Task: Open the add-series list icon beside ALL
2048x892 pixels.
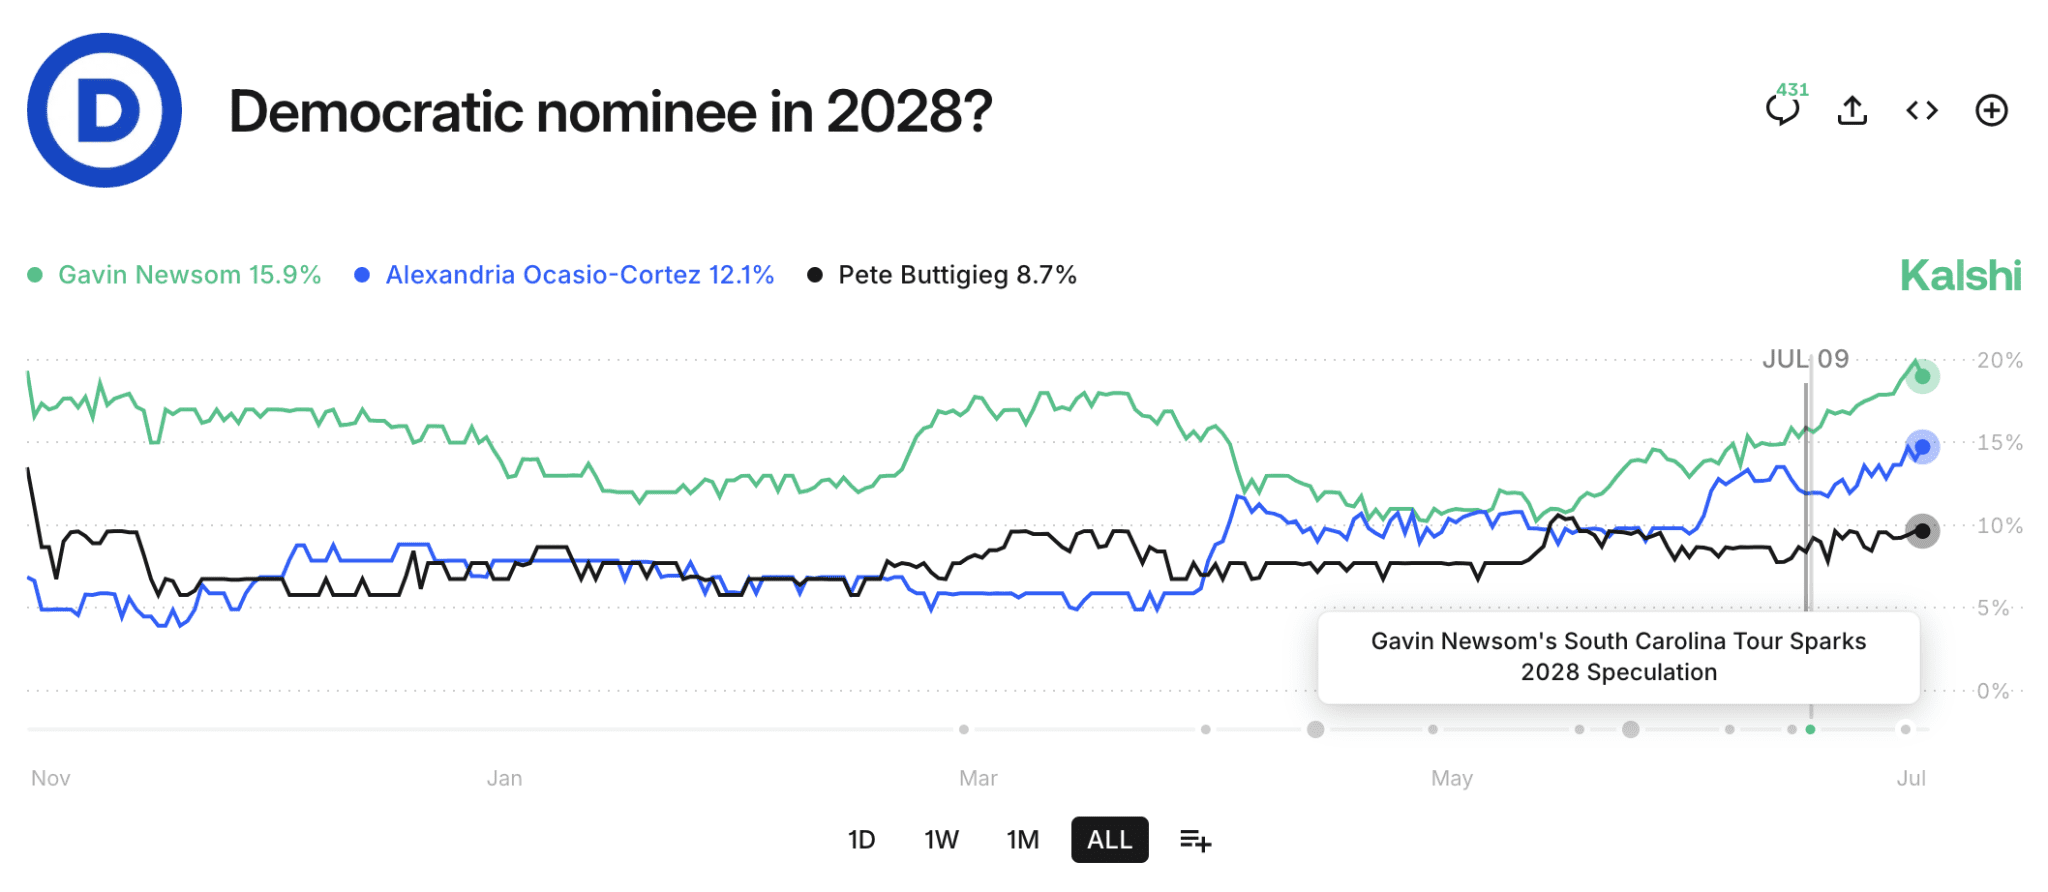Action: click(1195, 840)
